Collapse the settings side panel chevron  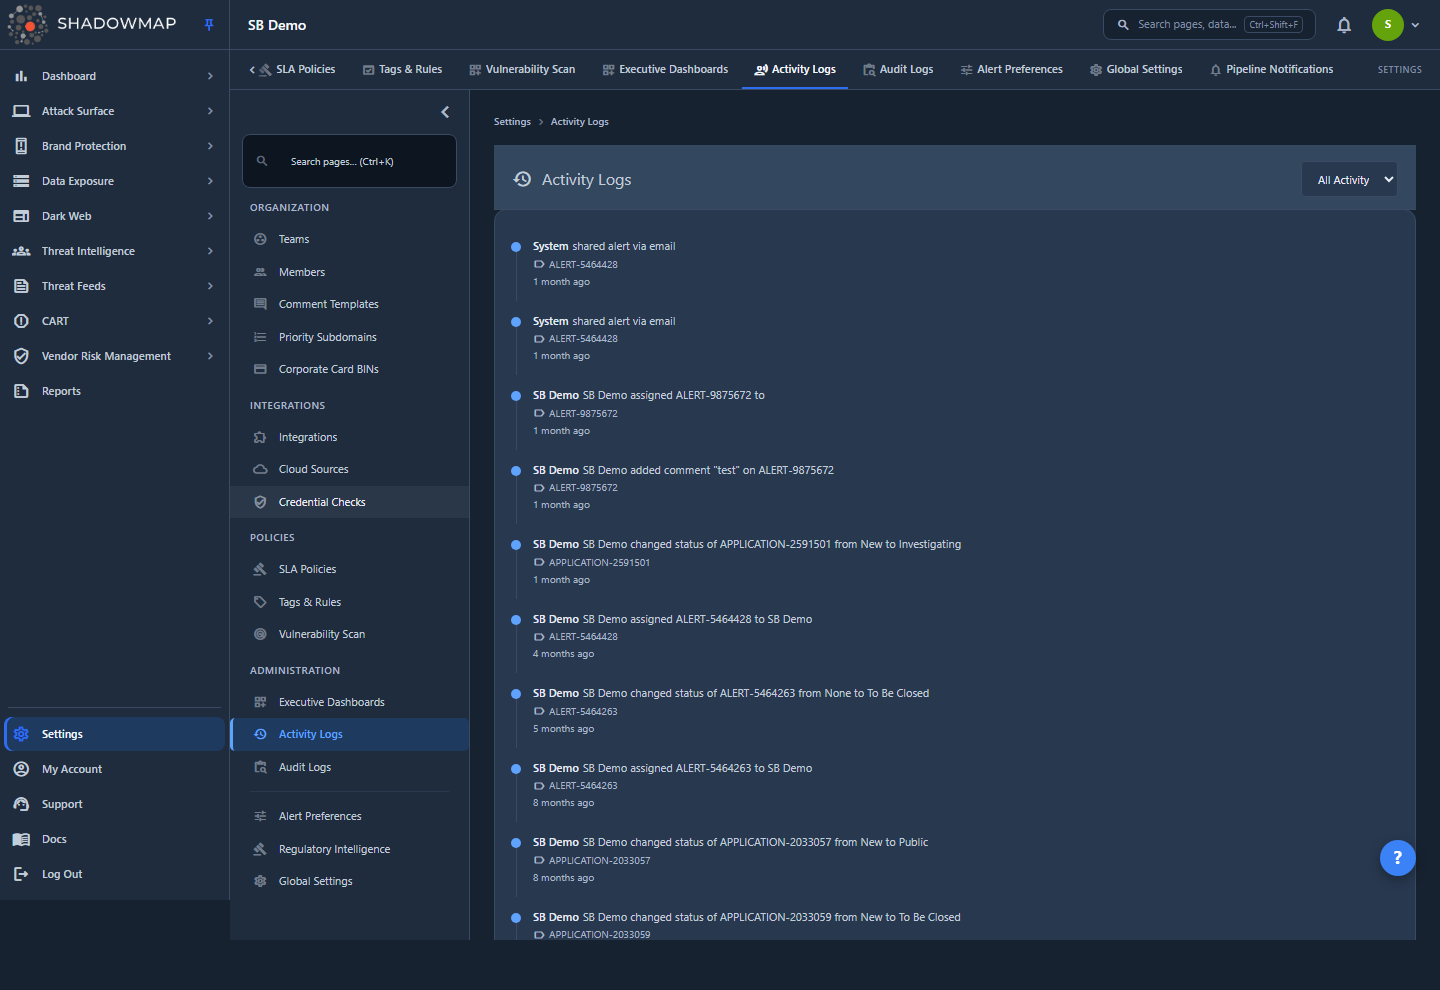click(445, 112)
